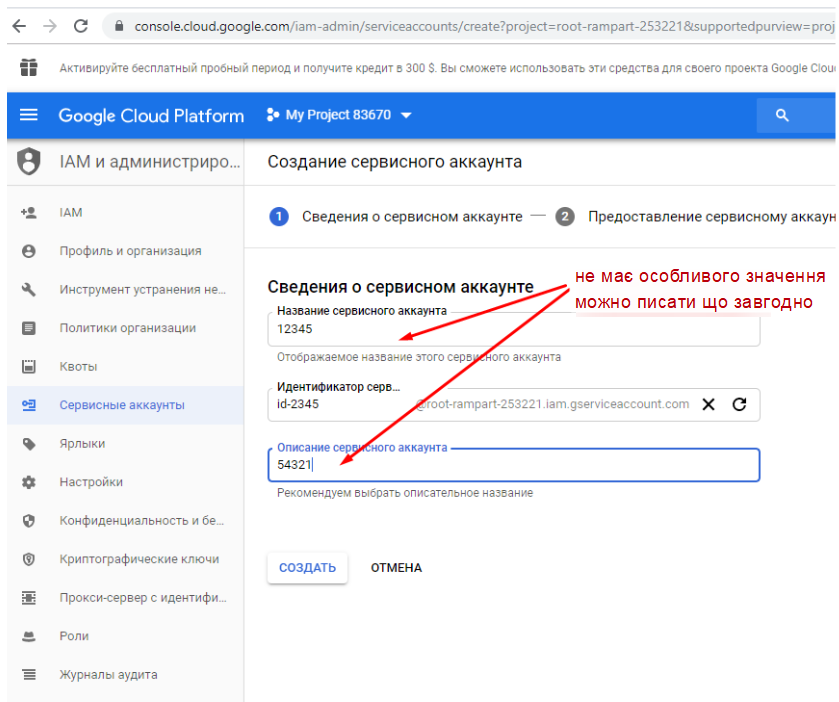The image size is (839, 702).
Task: Click hint Отображаемое название этого сервисного аккаунта
Action: click(x=419, y=357)
